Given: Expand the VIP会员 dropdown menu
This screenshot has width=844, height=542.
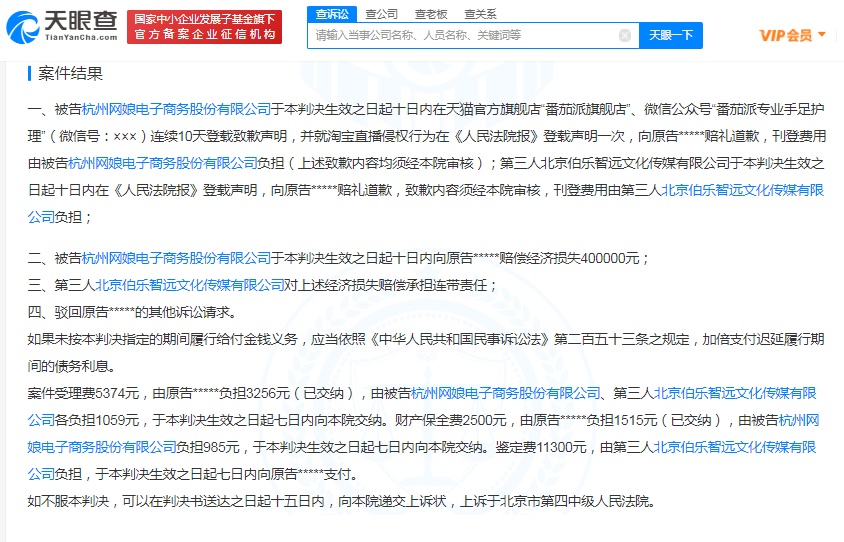Looking at the screenshot, I should 792,36.
